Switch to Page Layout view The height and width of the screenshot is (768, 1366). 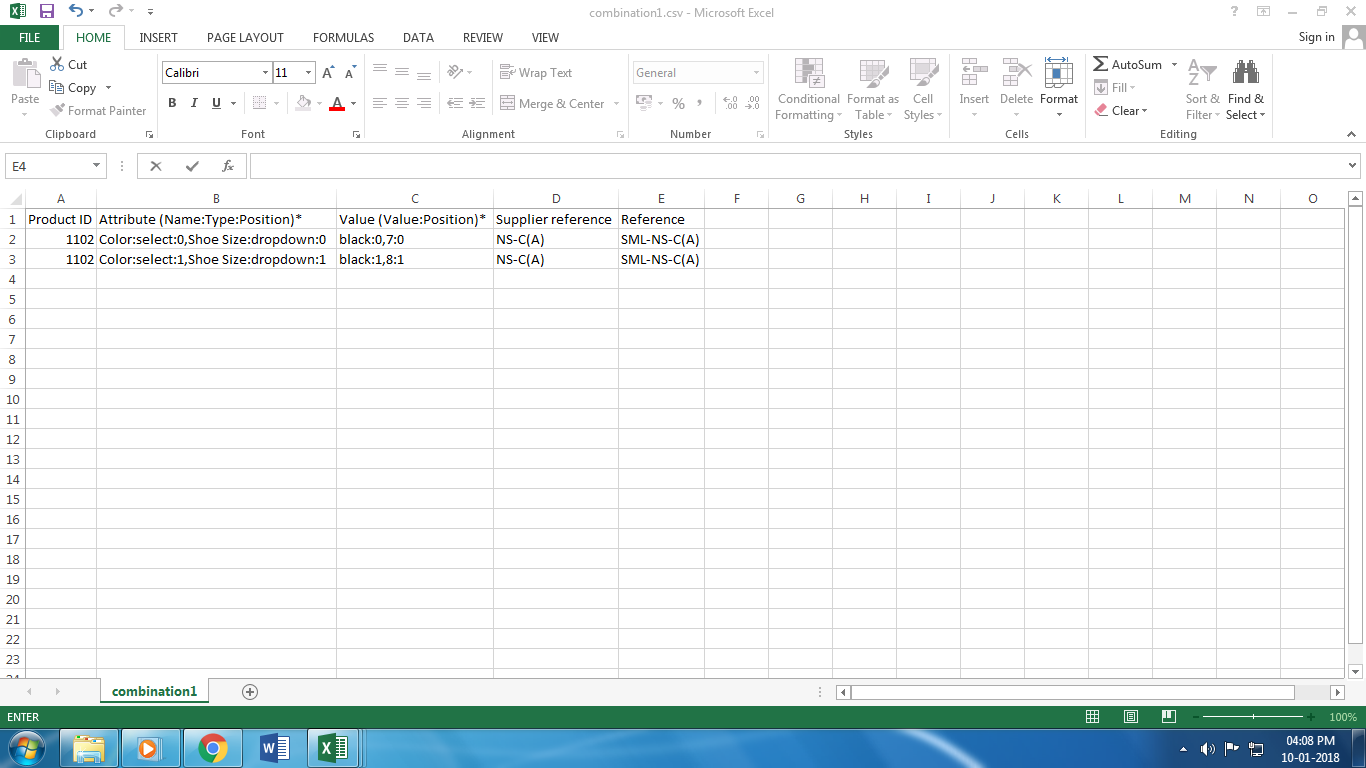coord(1130,717)
